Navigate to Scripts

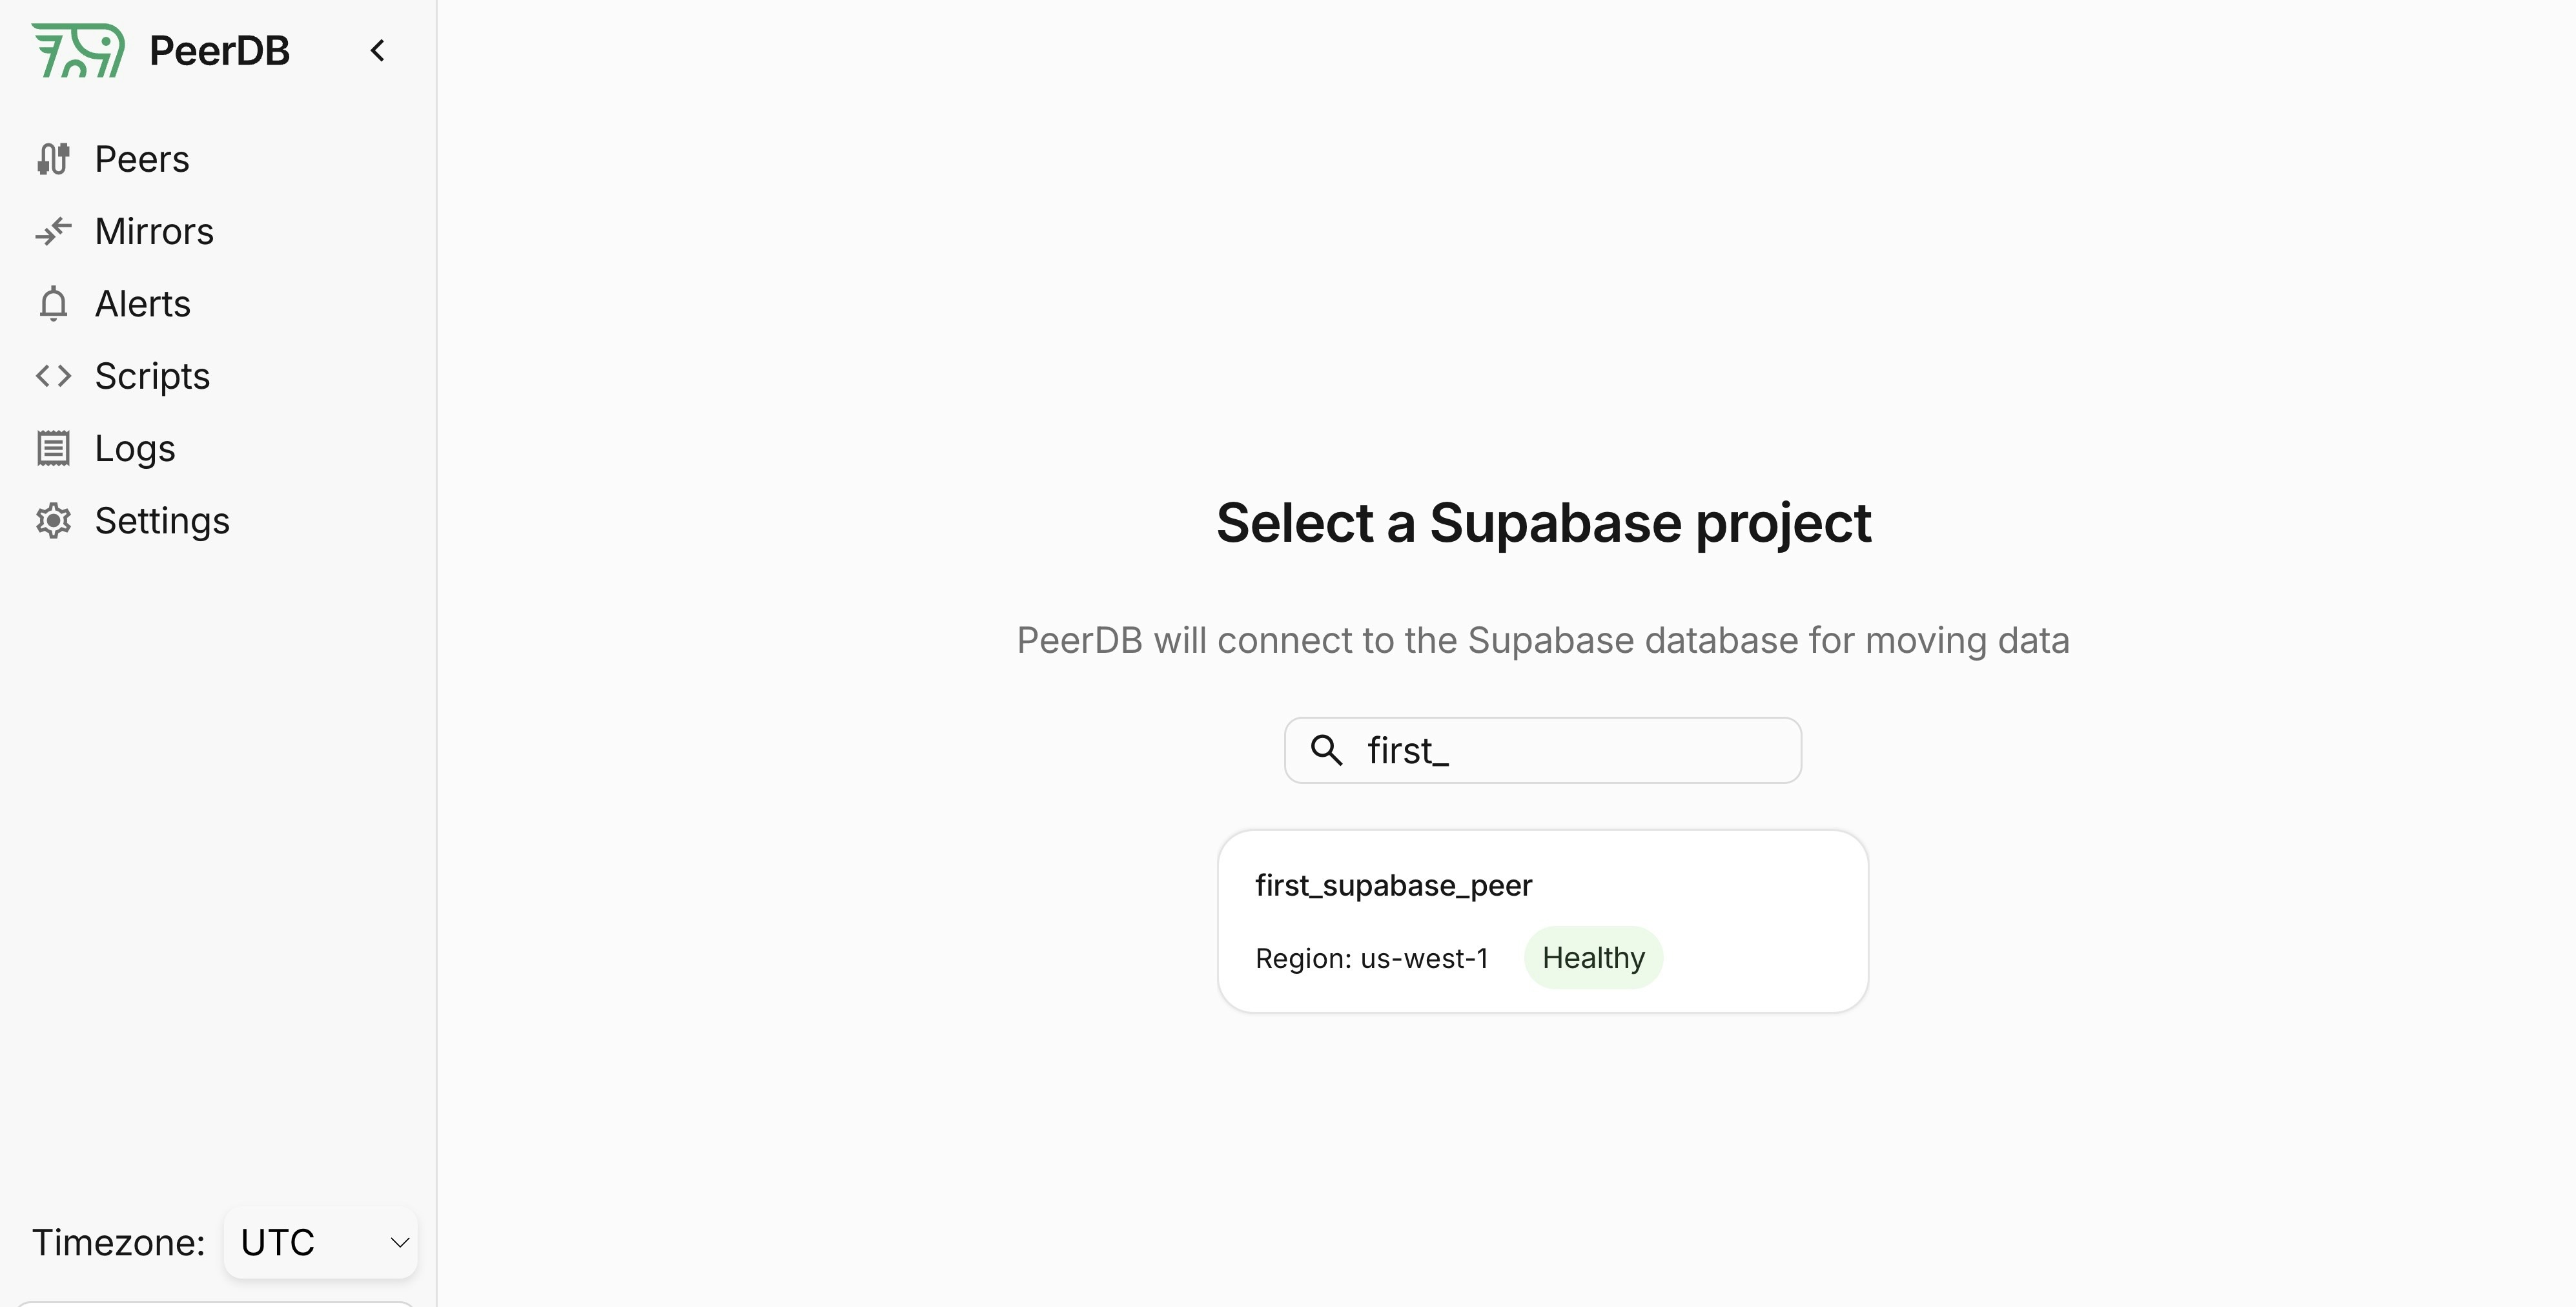coord(152,376)
